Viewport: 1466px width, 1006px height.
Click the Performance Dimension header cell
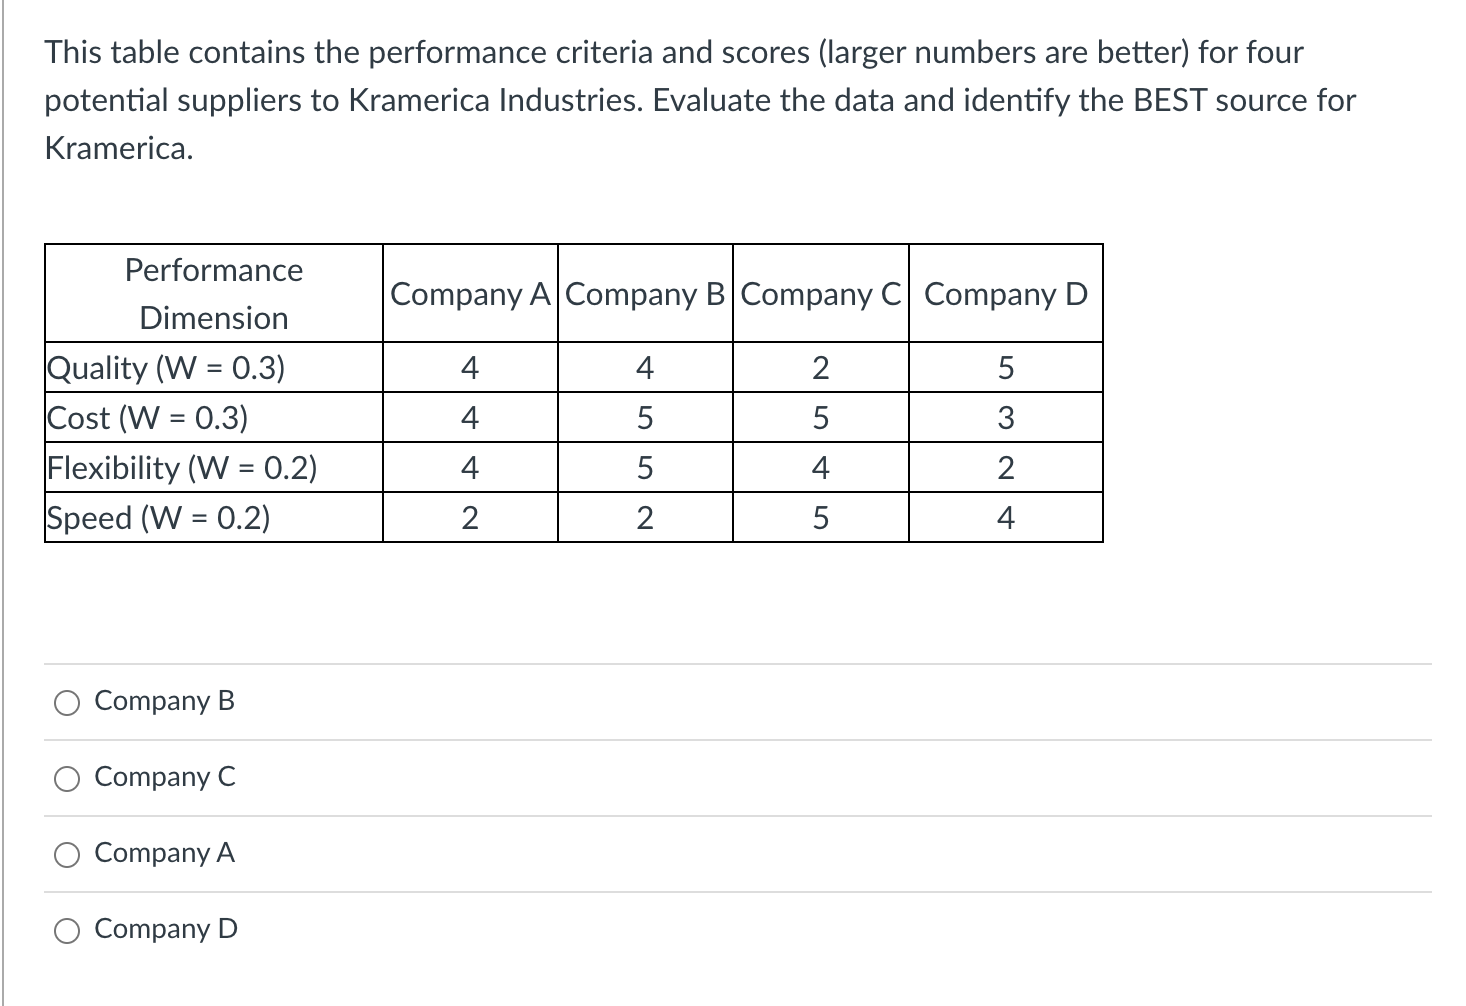[x=212, y=293]
